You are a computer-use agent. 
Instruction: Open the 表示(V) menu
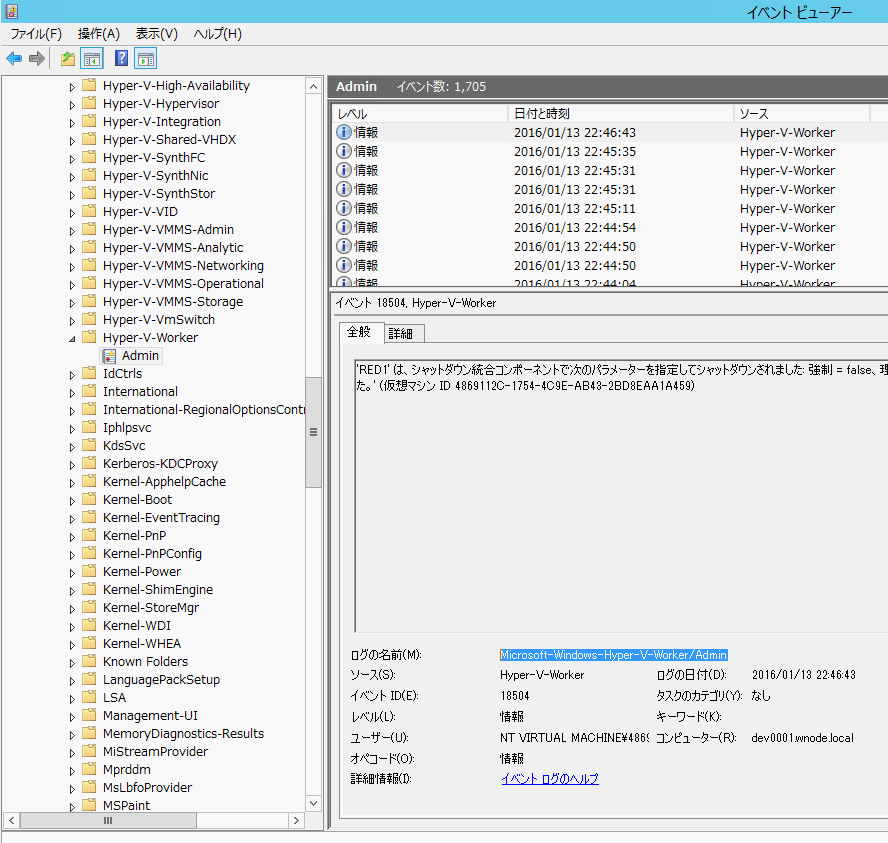click(x=156, y=34)
